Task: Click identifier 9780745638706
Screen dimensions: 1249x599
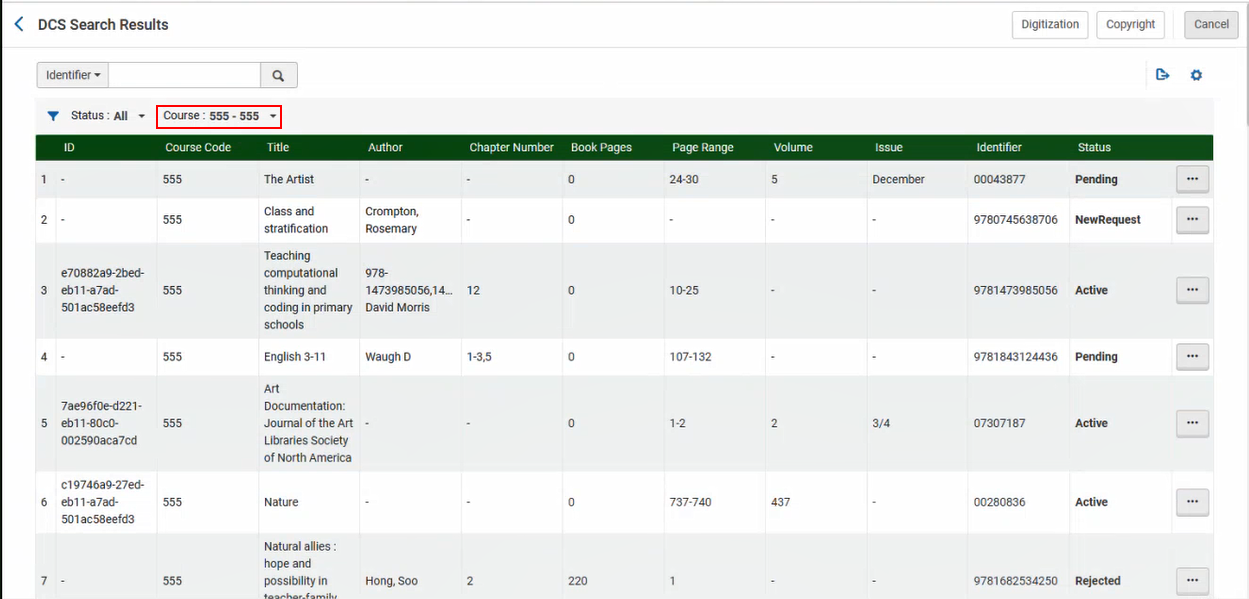Action: (x=1015, y=219)
